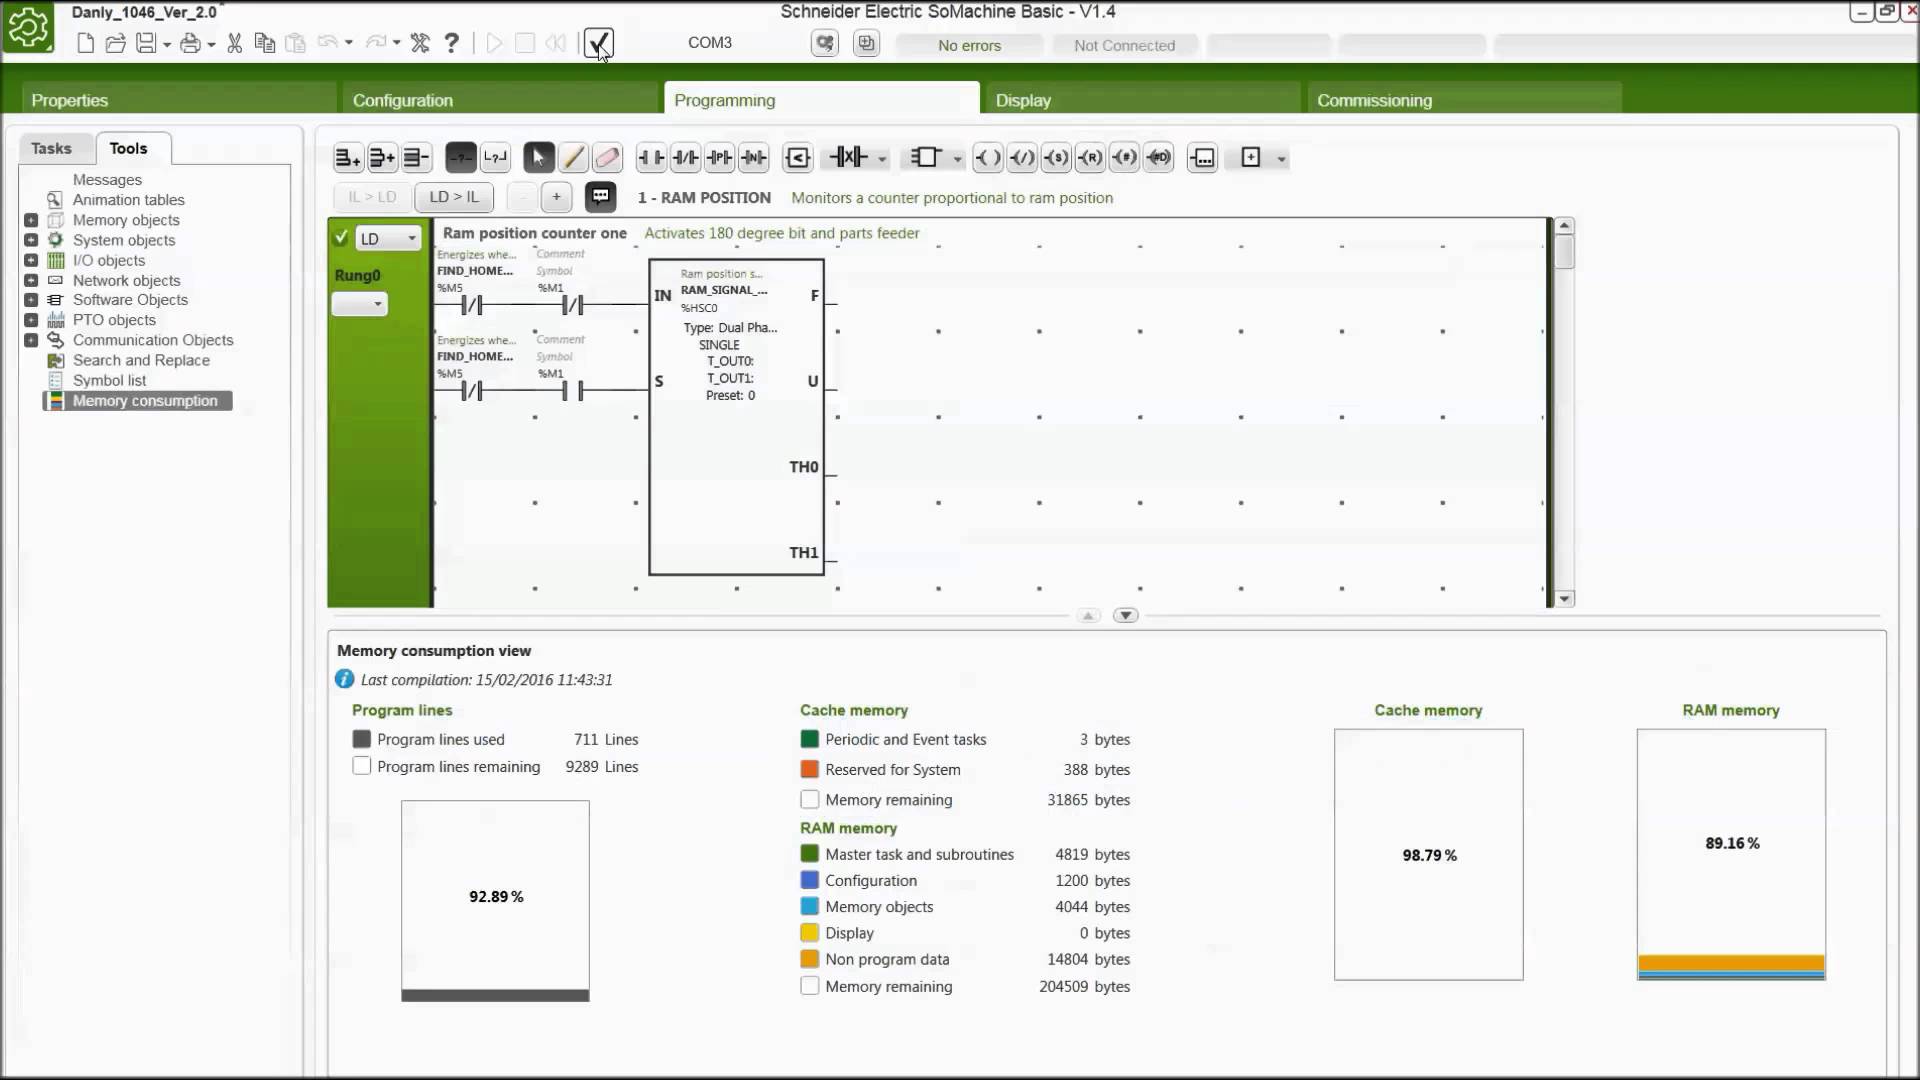
Task: Select the eraser tool
Action: pos(607,157)
